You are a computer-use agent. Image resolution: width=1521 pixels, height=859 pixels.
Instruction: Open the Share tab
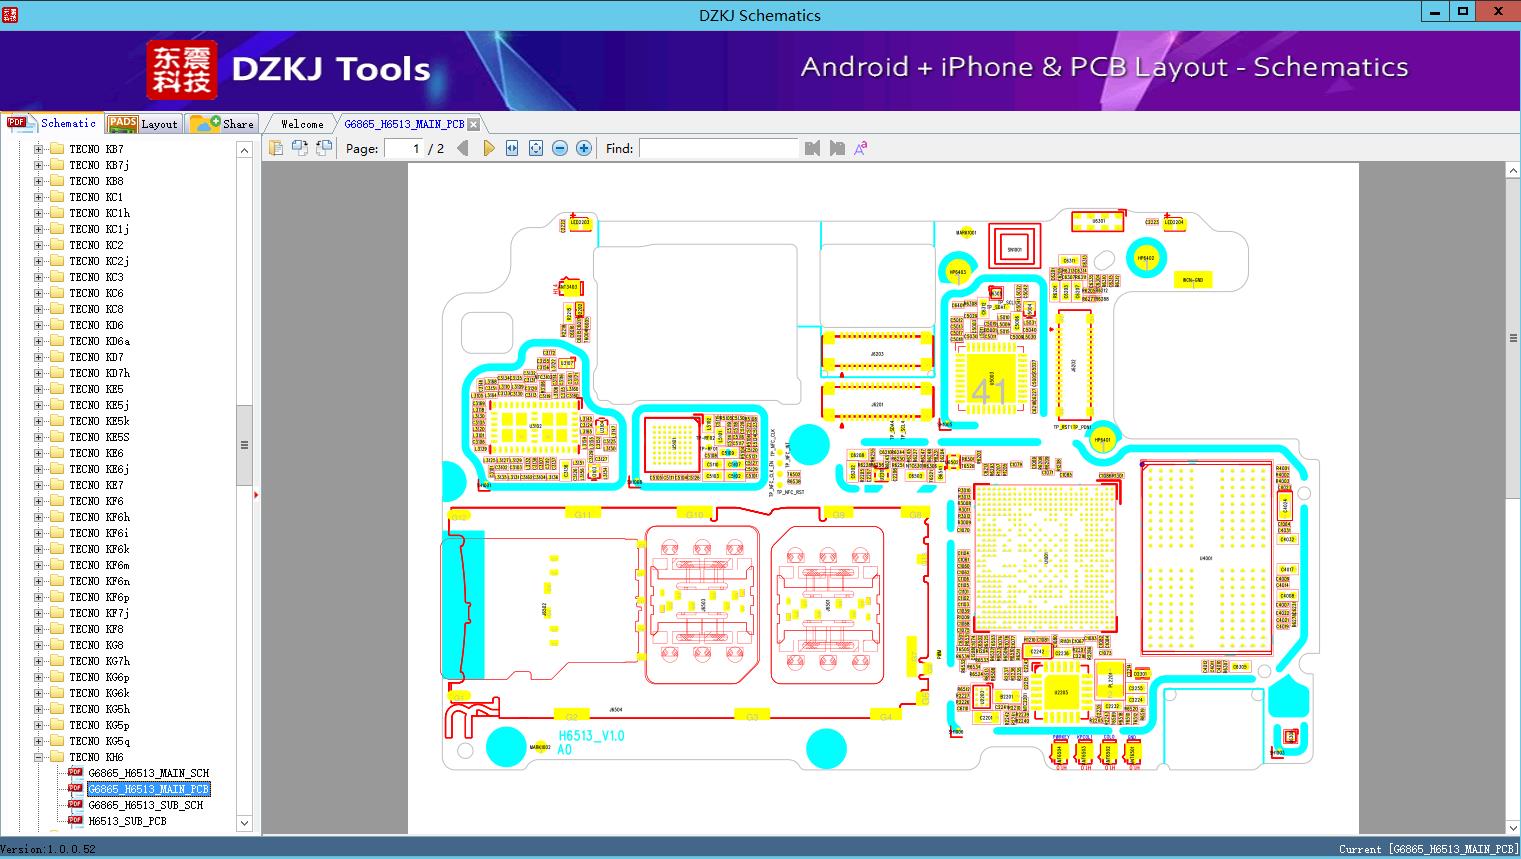pyautogui.click(x=223, y=124)
